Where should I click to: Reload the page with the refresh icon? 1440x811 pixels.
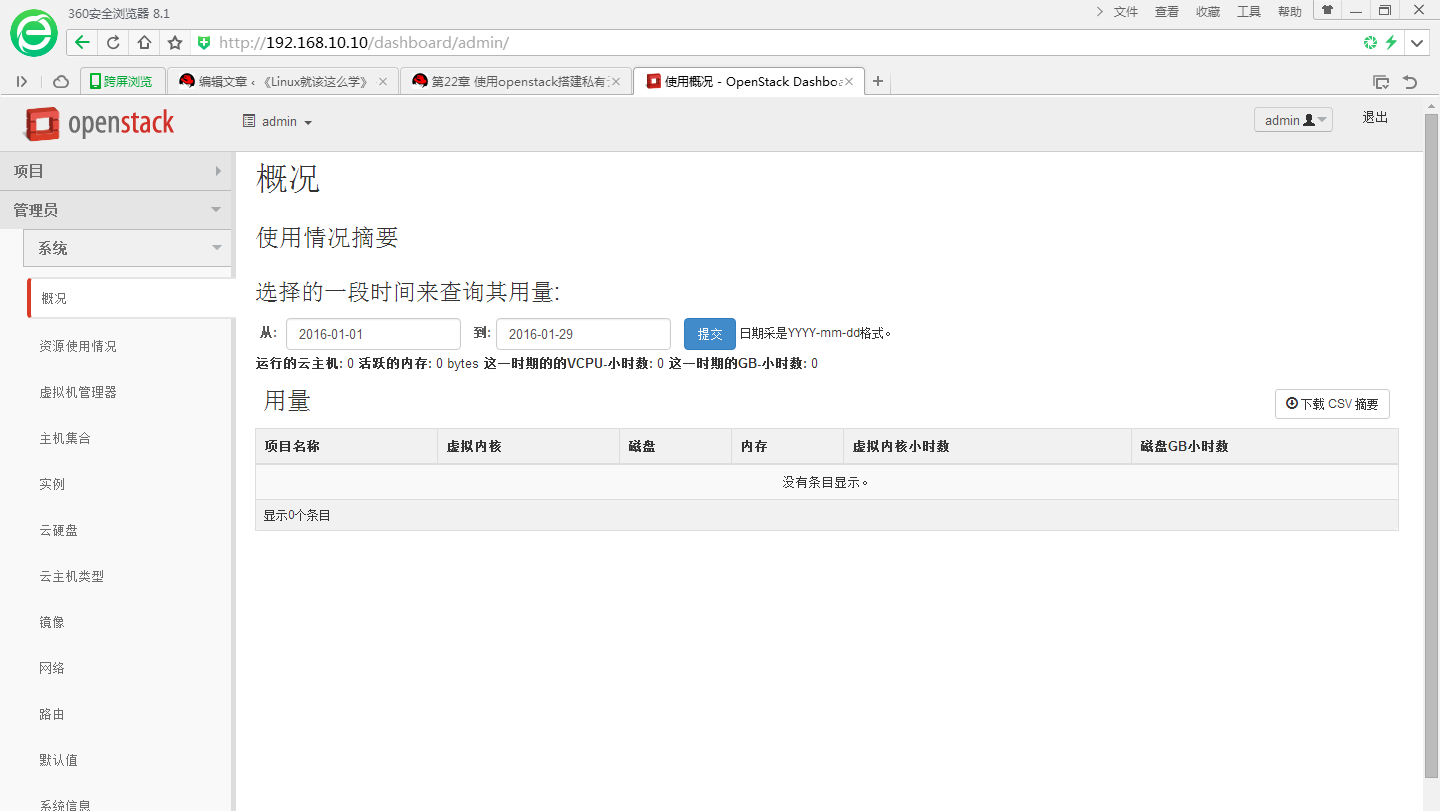[113, 43]
